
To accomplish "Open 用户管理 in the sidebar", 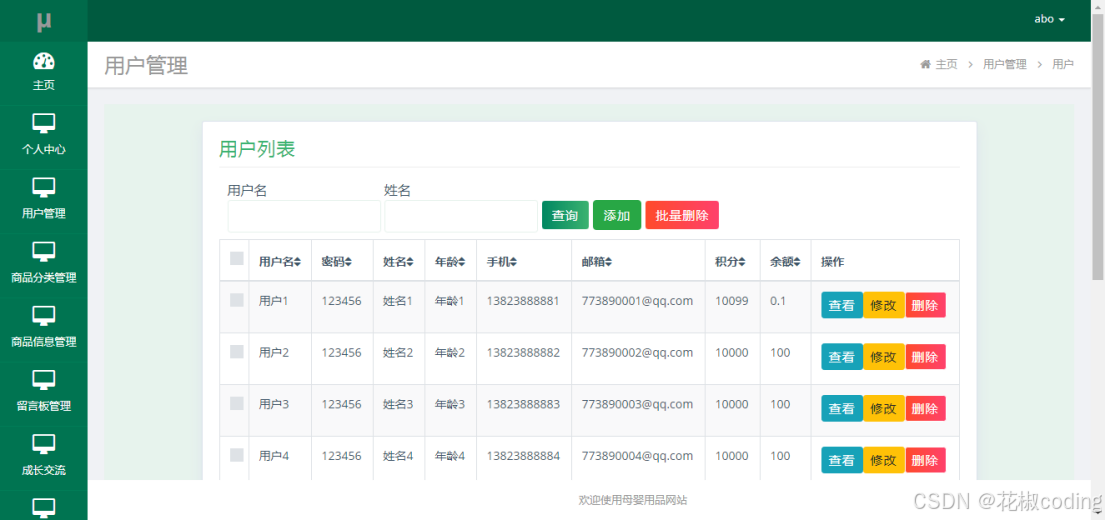I will pos(44,202).
